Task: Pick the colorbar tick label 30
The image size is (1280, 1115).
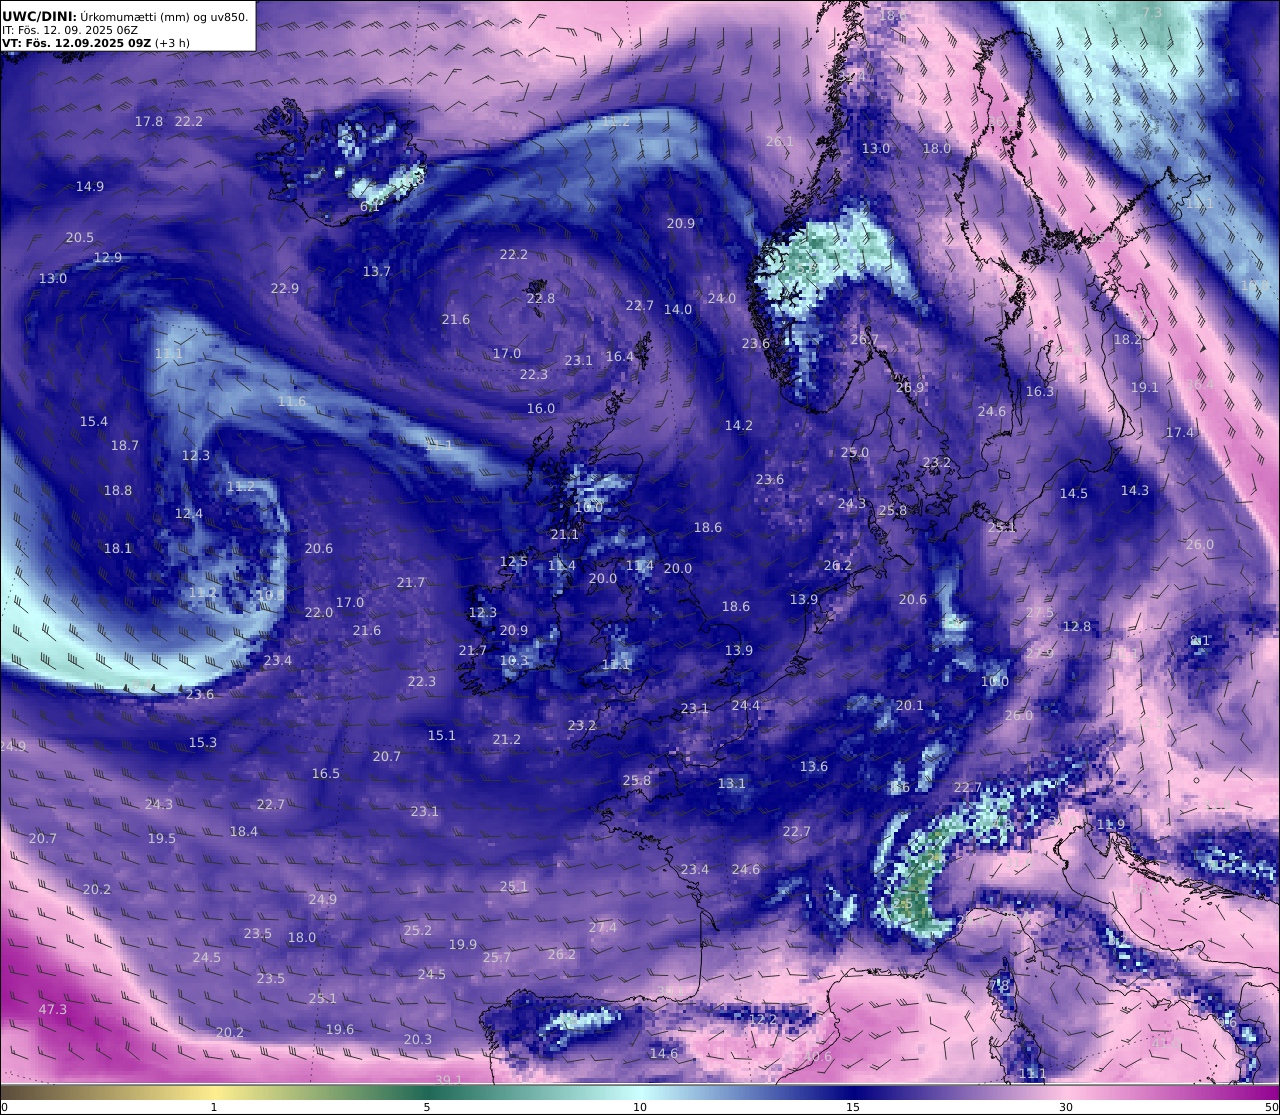Action: click(1066, 1107)
